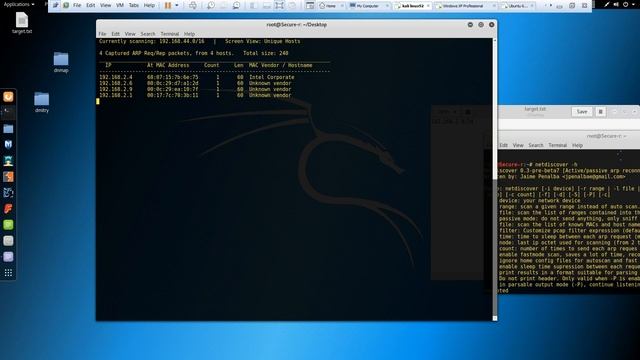This screenshot has height=360, width=640.
Task: Click the 192.168.2.4 Intel Corporate row
Action: [x=197, y=77]
